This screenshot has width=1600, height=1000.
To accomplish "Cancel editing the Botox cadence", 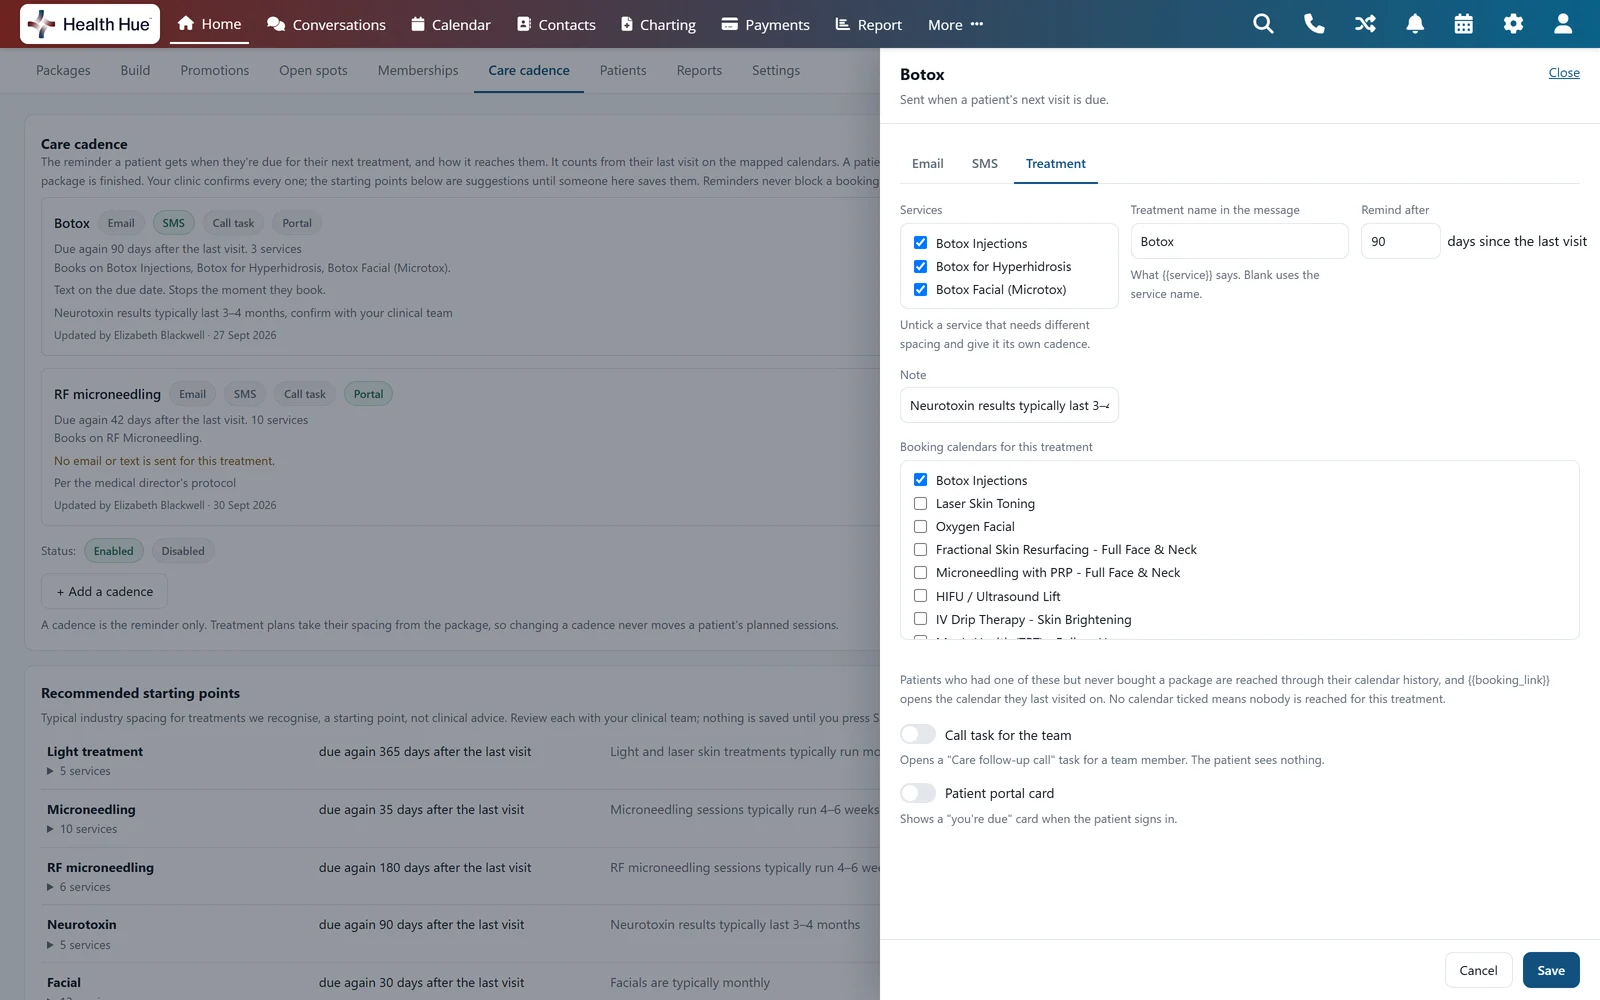I will (x=1478, y=970).
